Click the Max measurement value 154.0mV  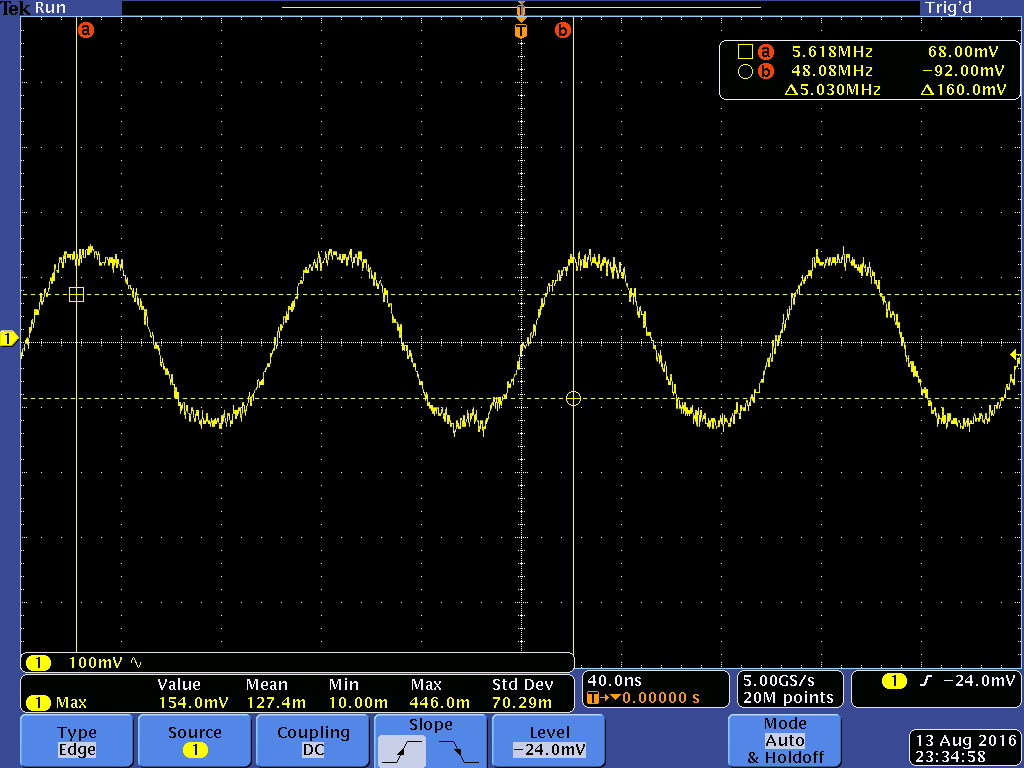coord(193,703)
